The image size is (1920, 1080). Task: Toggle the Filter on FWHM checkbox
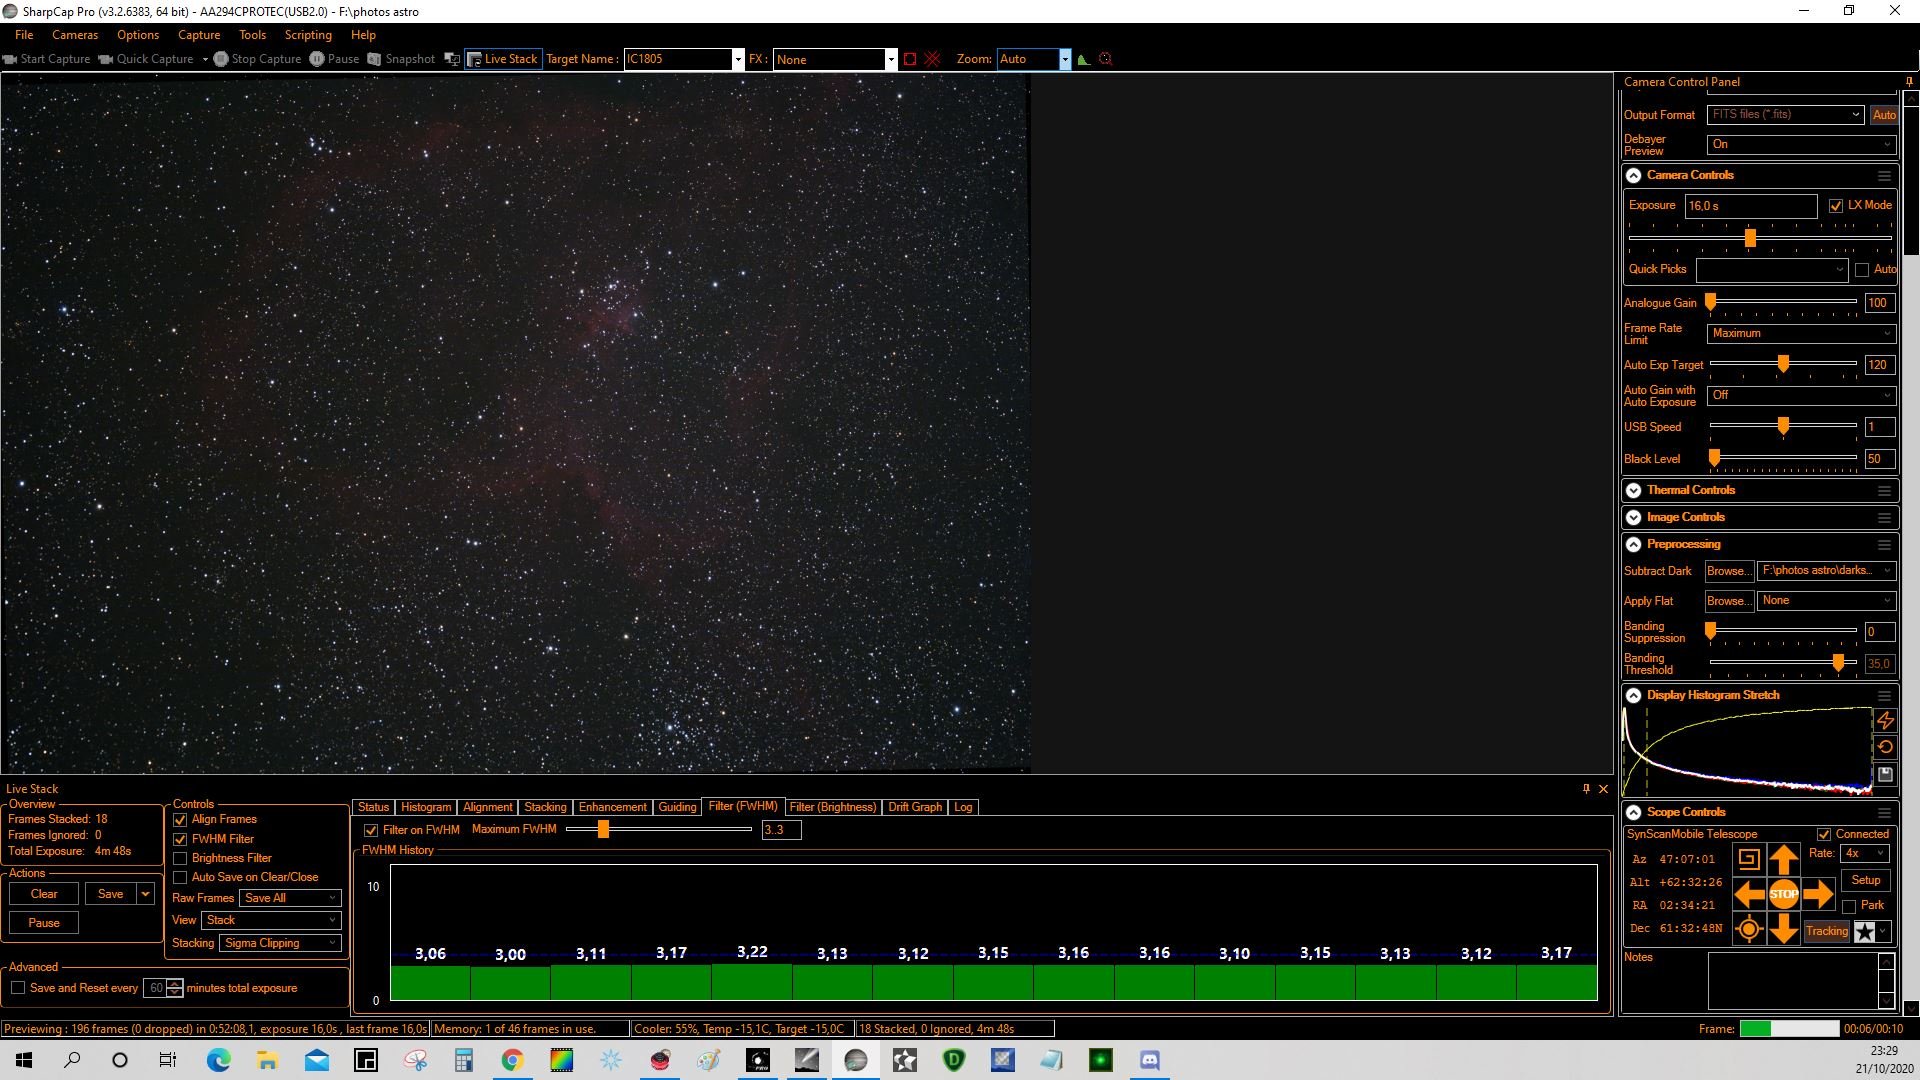click(x=371, y=831)
